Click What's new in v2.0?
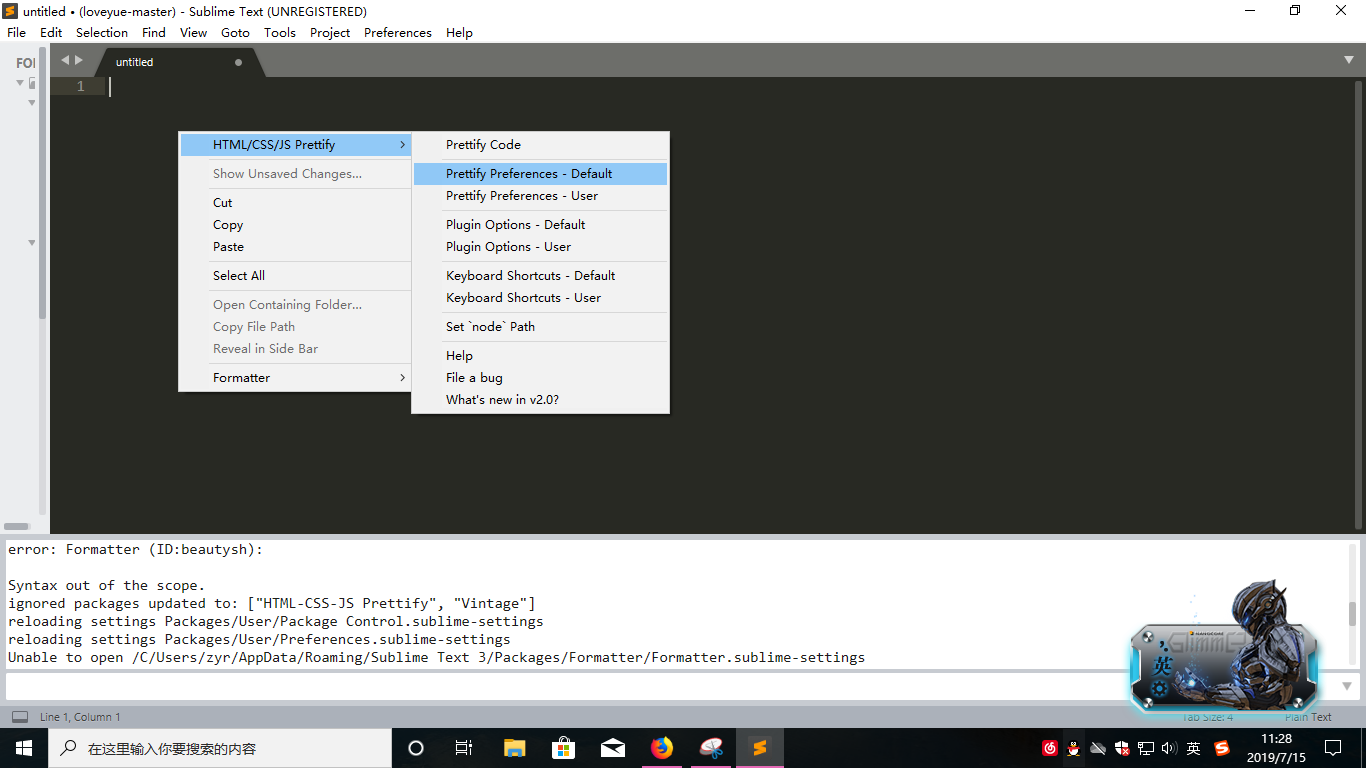 click(x=540, y=400)
